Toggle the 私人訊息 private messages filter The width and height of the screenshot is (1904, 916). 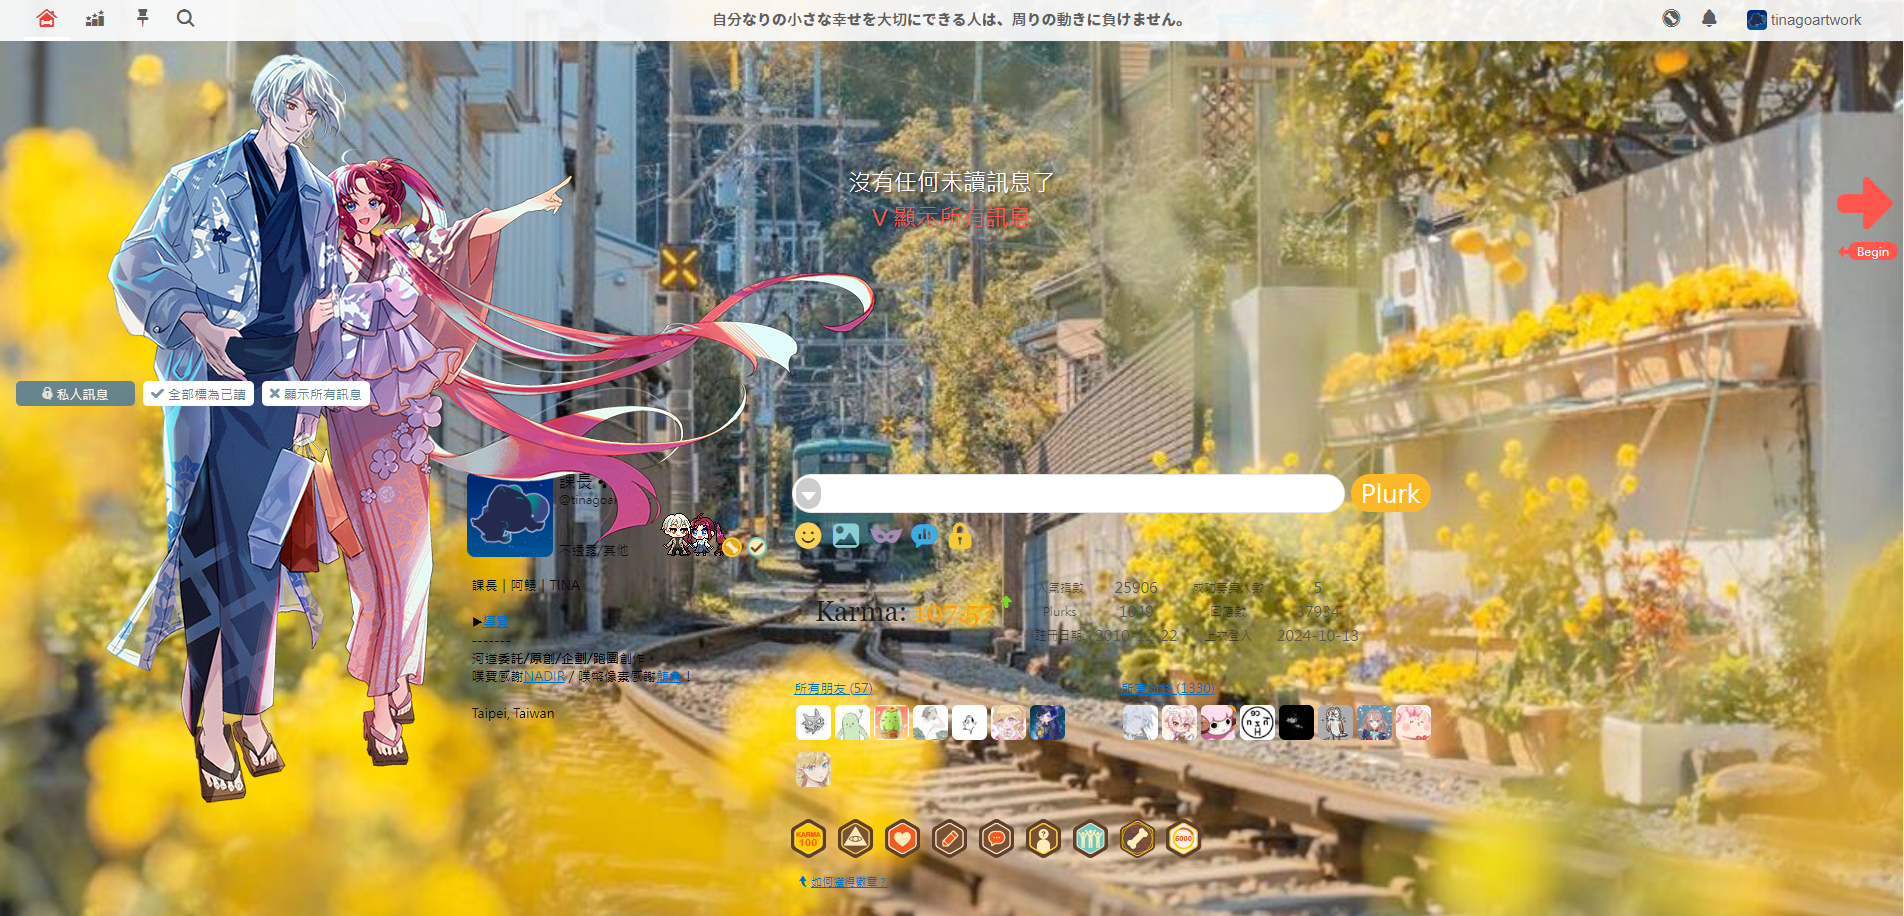[75, 394]
